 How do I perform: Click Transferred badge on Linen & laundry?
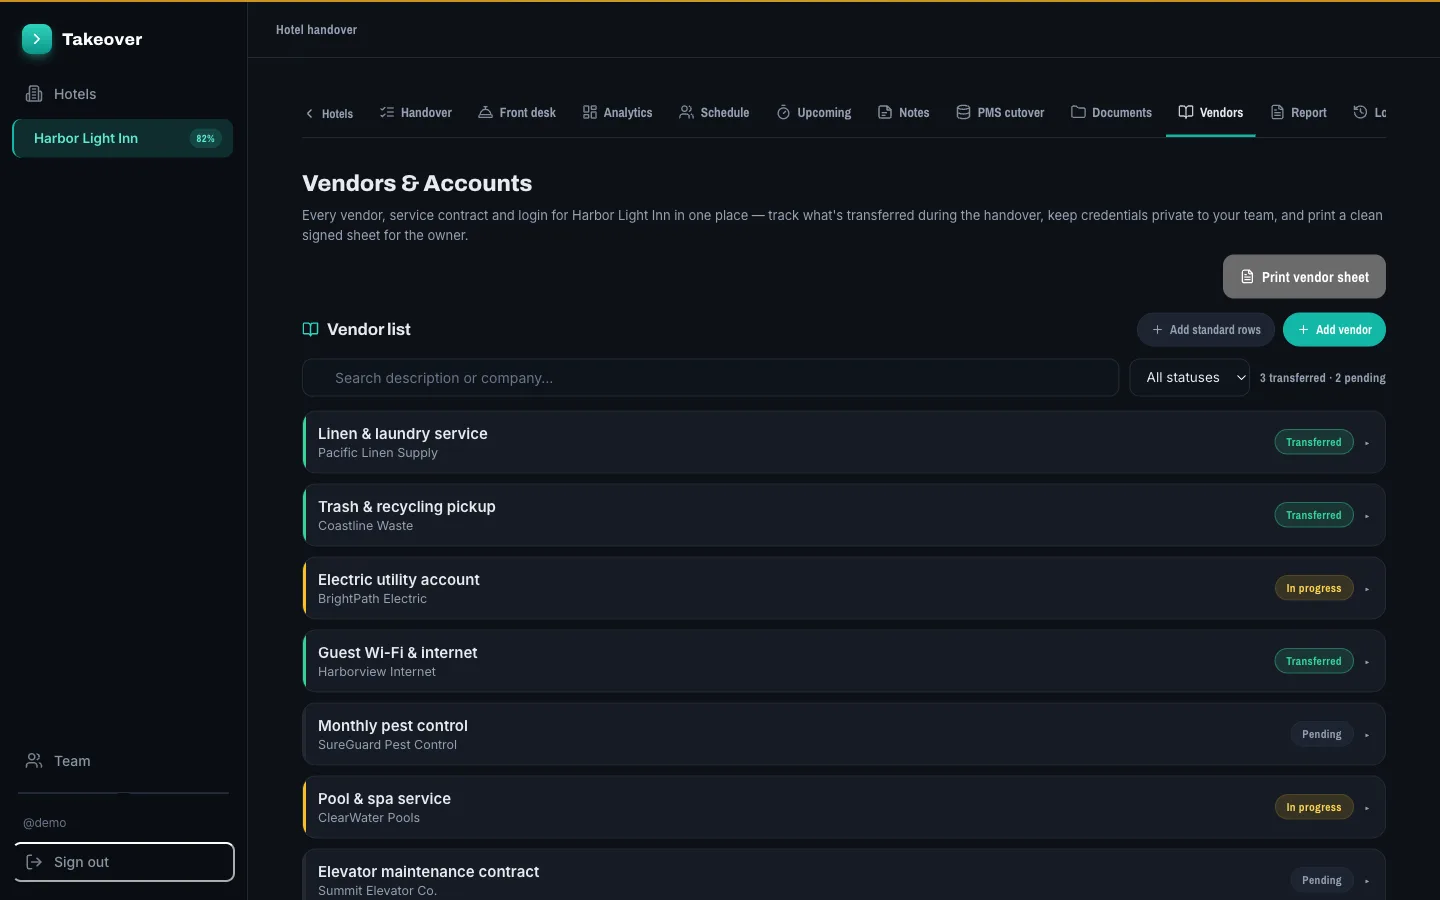click(1314, 442)
